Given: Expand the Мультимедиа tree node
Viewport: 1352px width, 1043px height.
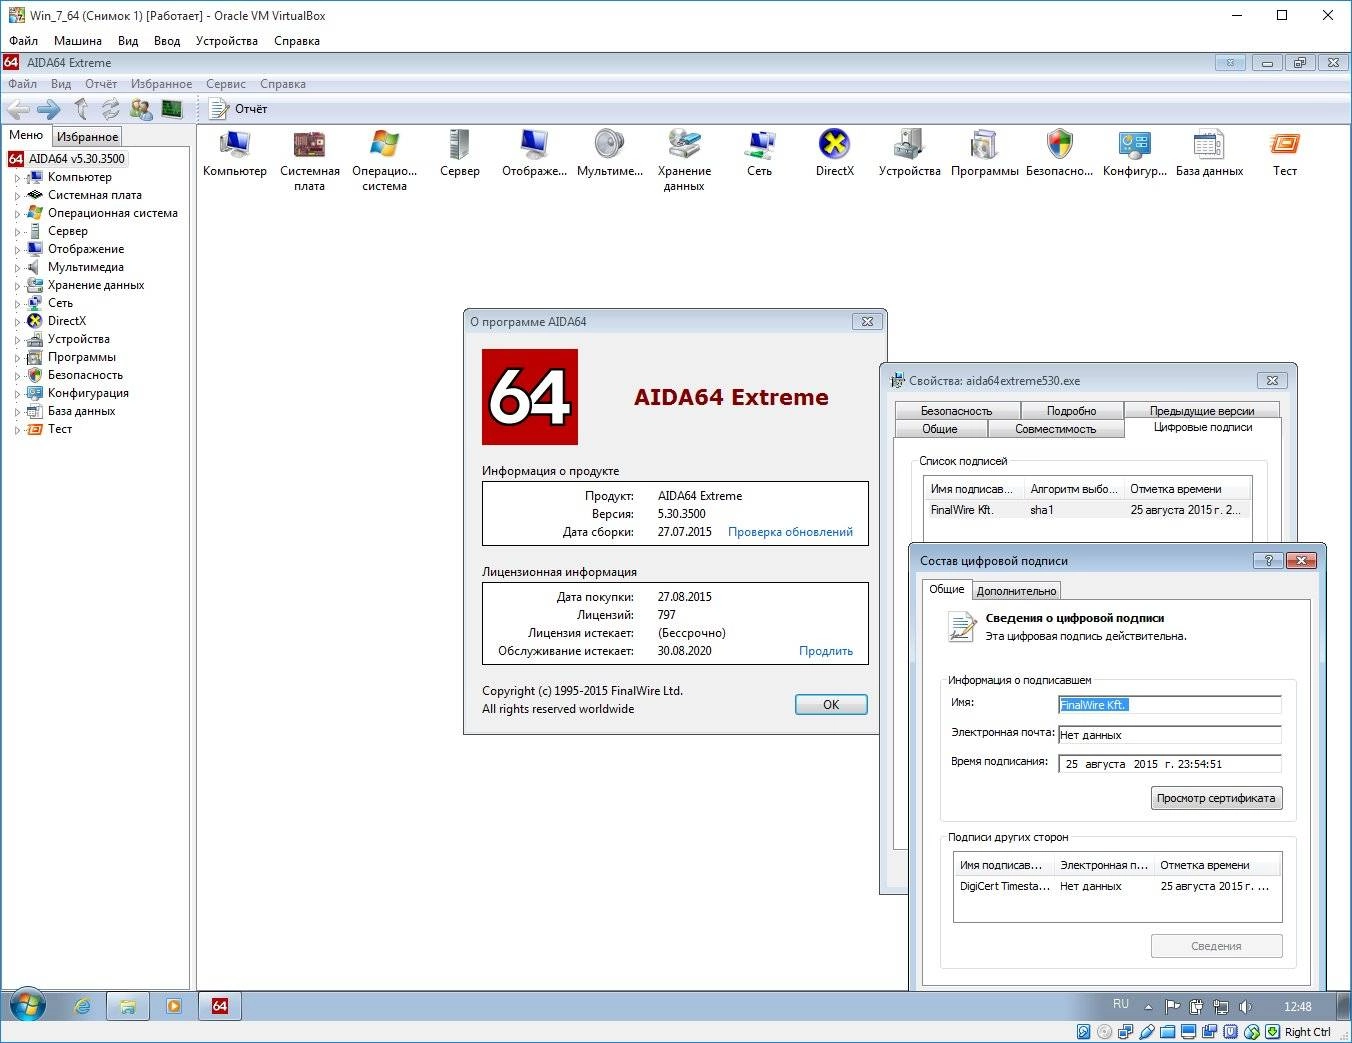Looking at the screenshot, I should tap(17, 267).
